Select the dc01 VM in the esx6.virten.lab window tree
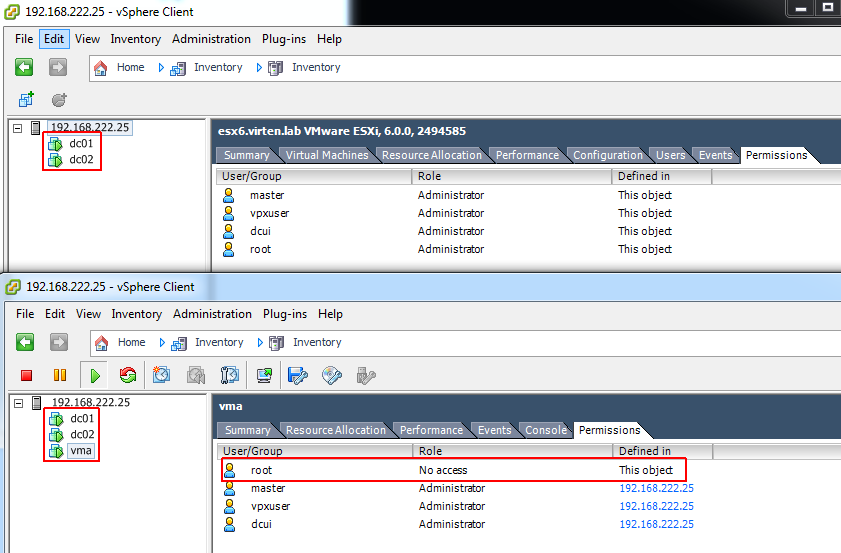 (x=82, y=144)
